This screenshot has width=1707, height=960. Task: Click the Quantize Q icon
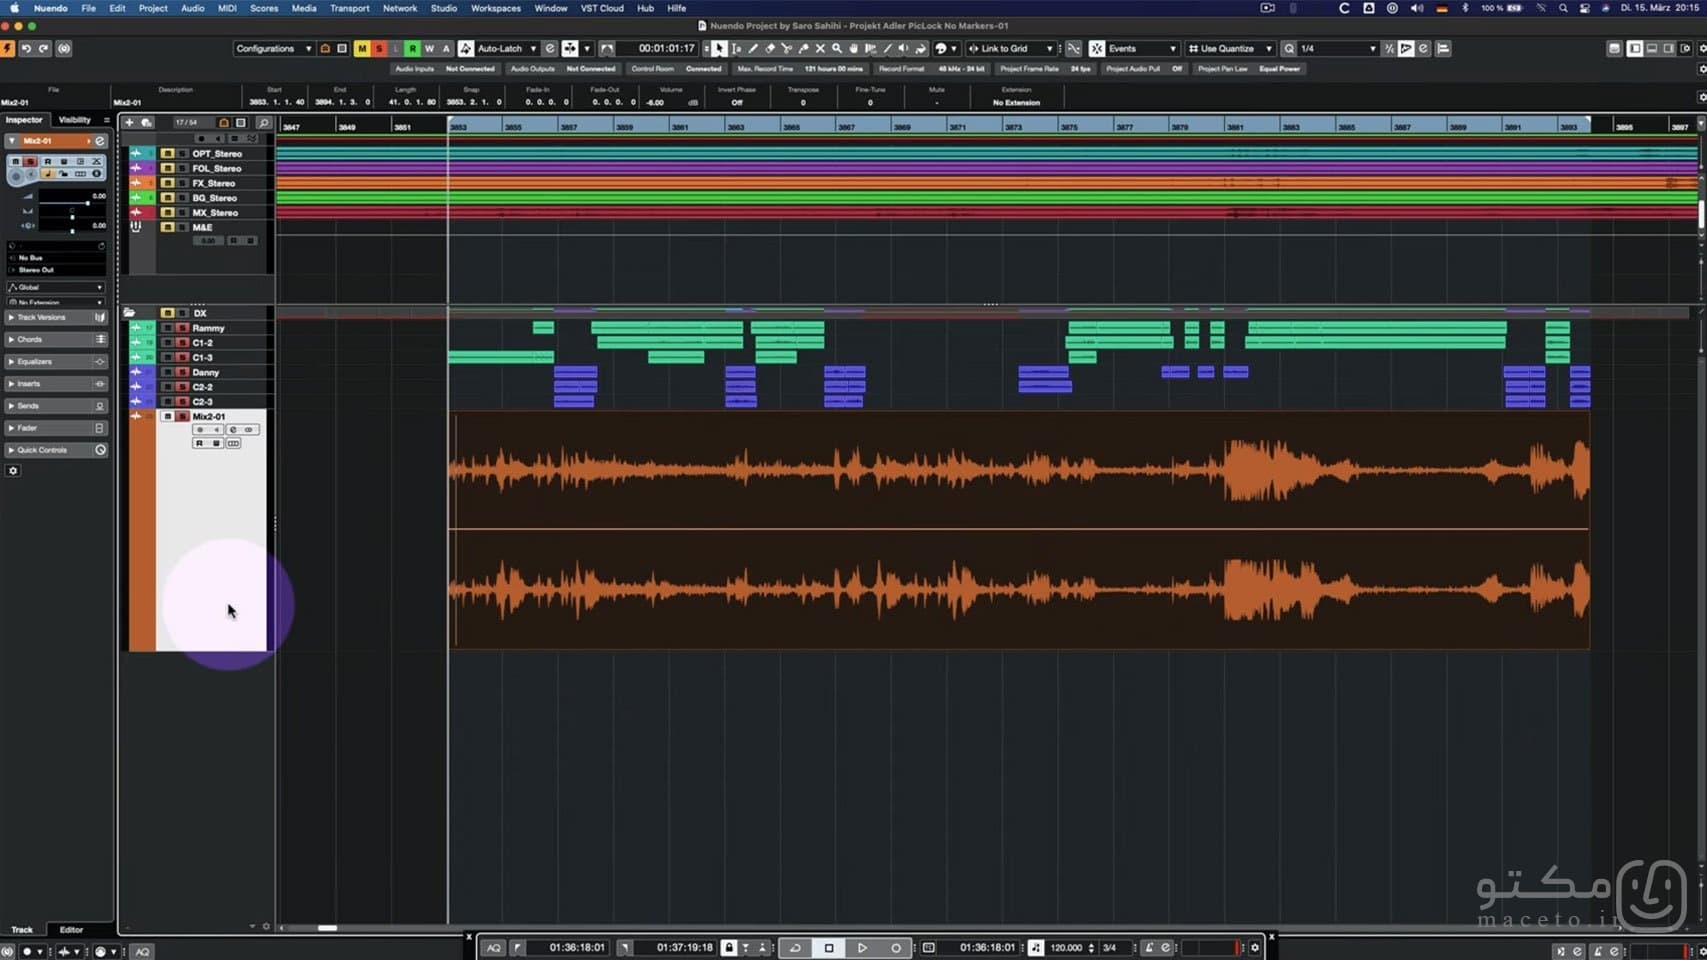pyautogui.click(x=1289, y=48)
